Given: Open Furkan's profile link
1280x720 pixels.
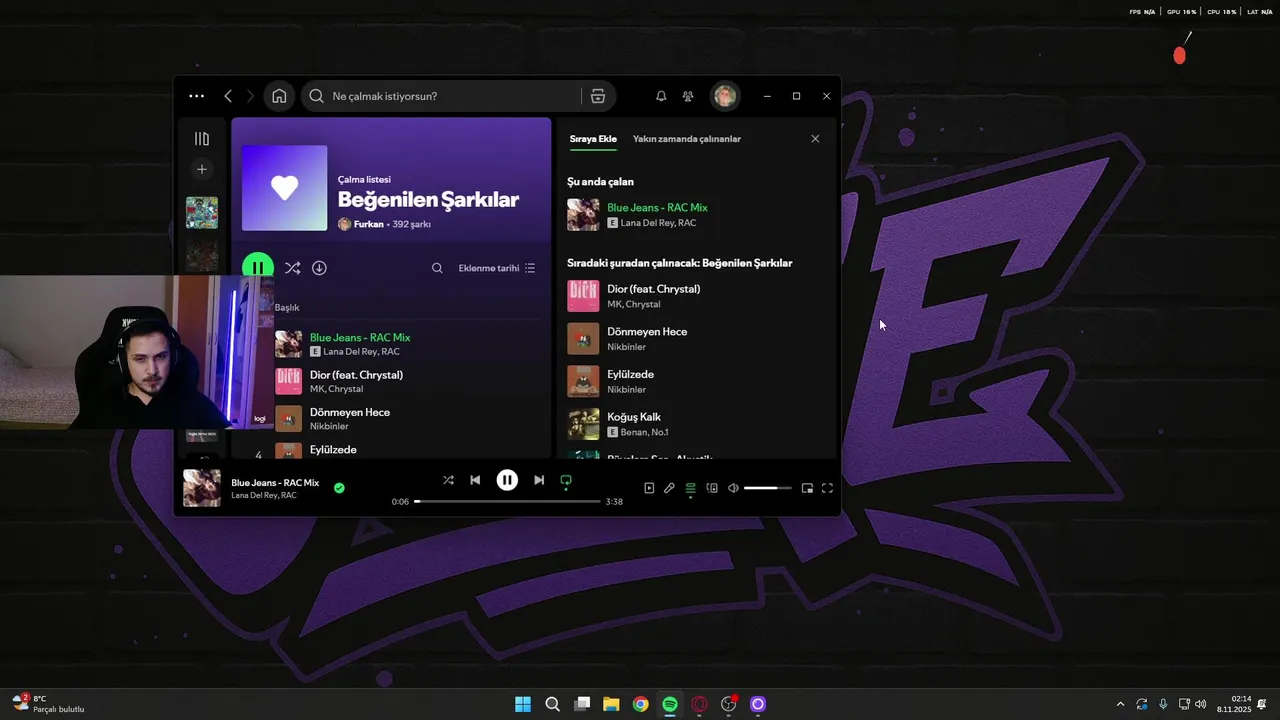Looking at the screenshot, I should coord(368,224).
